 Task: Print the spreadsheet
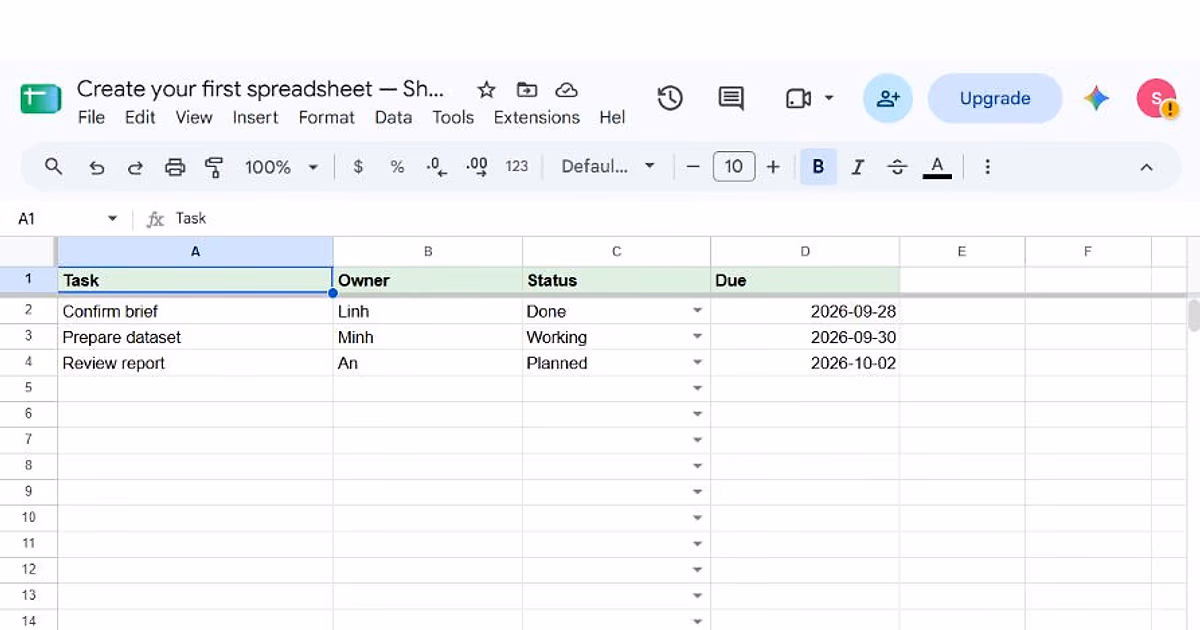175,167
